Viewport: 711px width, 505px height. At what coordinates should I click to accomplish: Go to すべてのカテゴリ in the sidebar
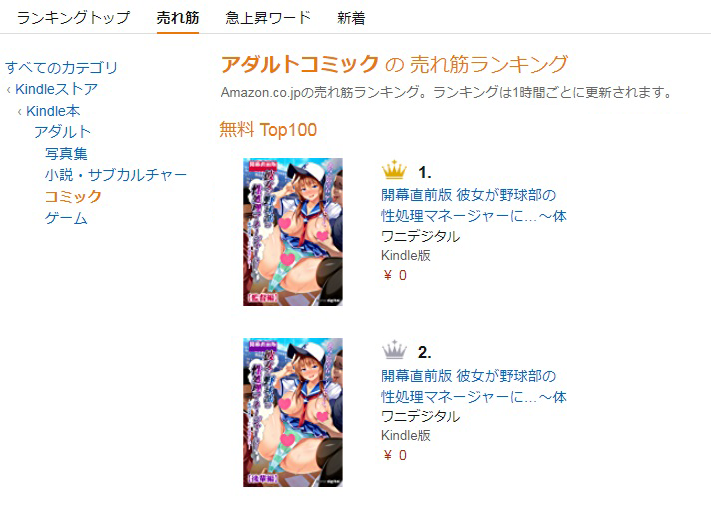[x=61, y=68]
